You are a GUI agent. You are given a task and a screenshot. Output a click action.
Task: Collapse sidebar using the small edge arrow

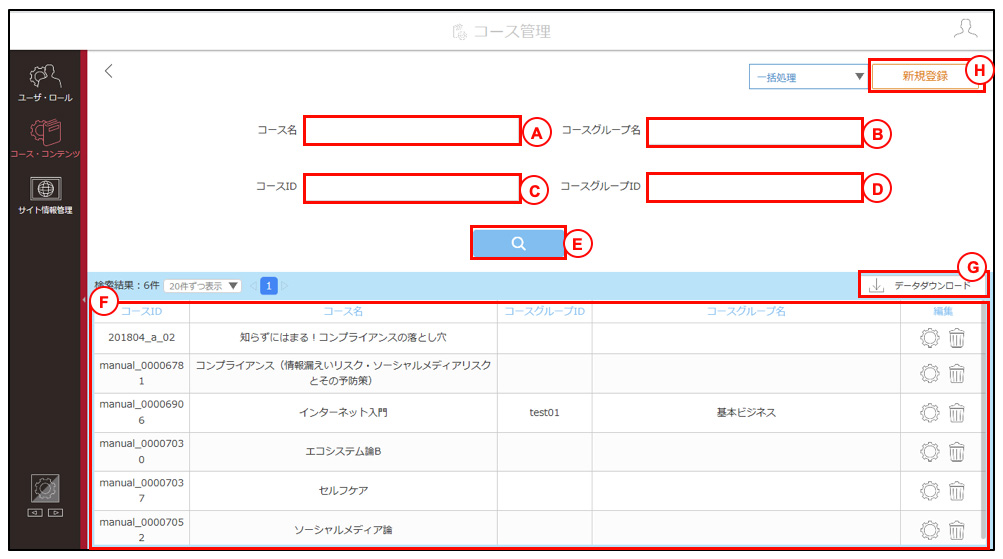84,299
